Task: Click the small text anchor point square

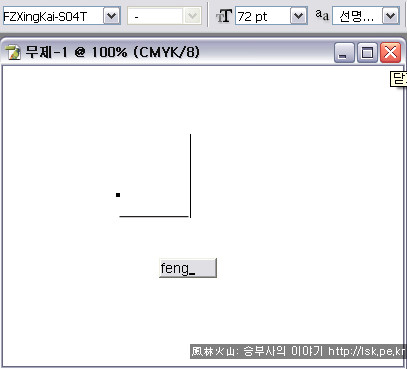Action: pos(118,195)
